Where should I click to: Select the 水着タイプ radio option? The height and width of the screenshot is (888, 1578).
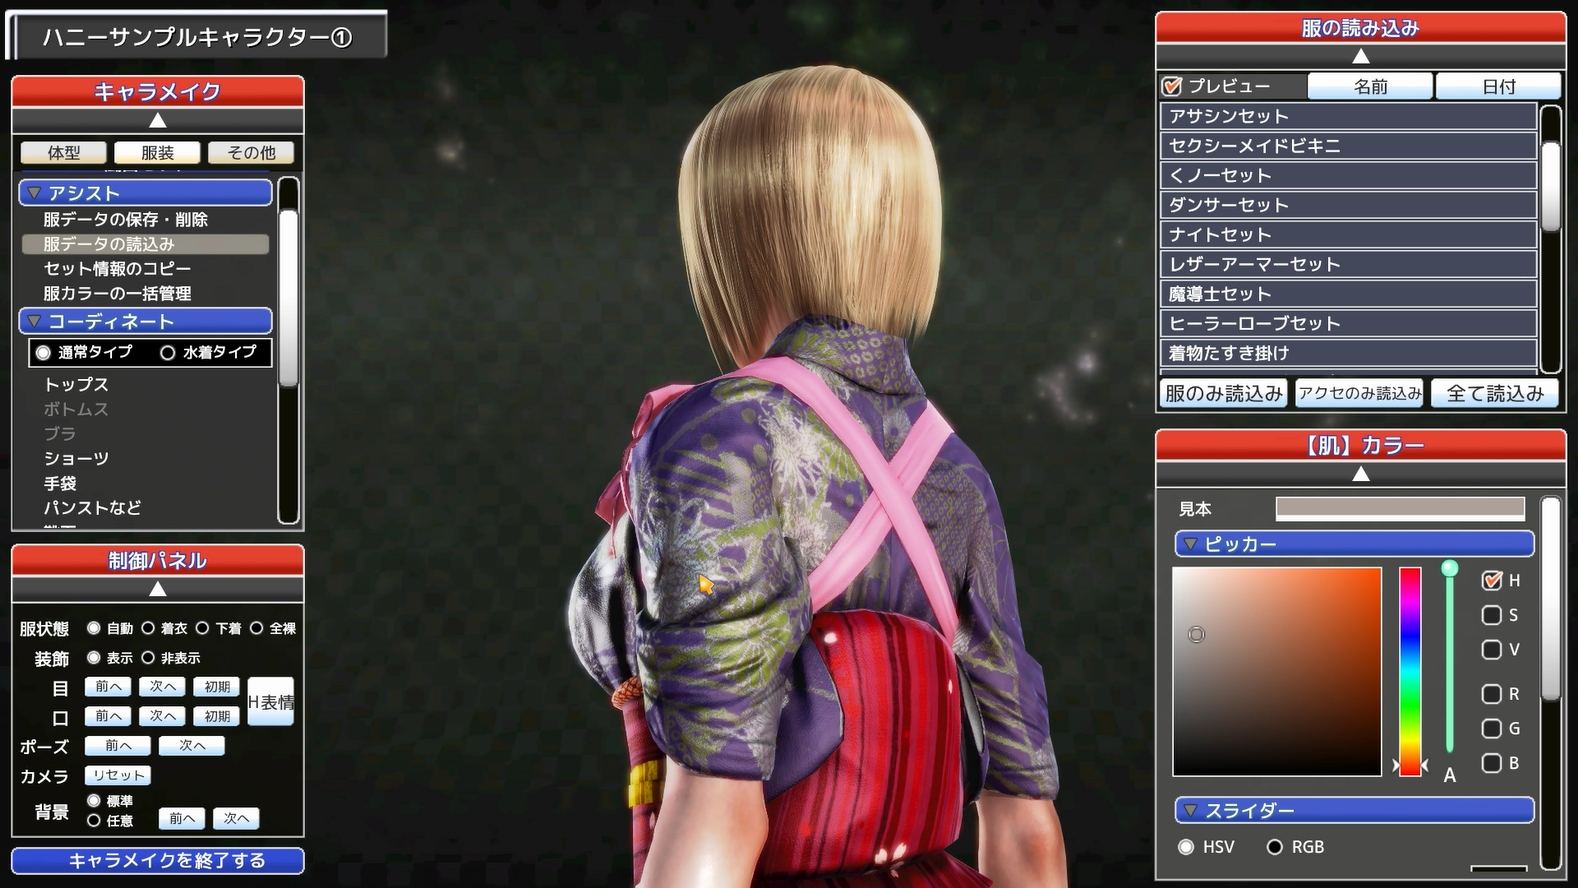(168, 352)
